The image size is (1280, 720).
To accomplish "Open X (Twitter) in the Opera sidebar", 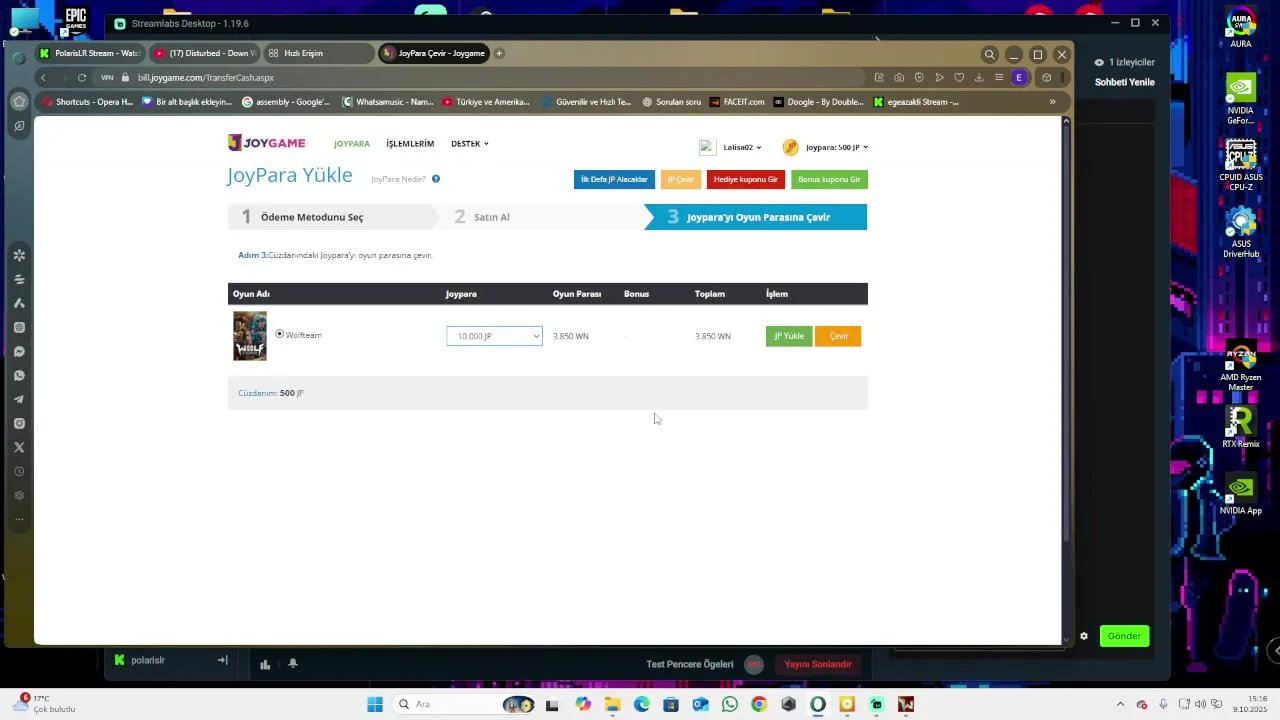I will click(19, 448).
